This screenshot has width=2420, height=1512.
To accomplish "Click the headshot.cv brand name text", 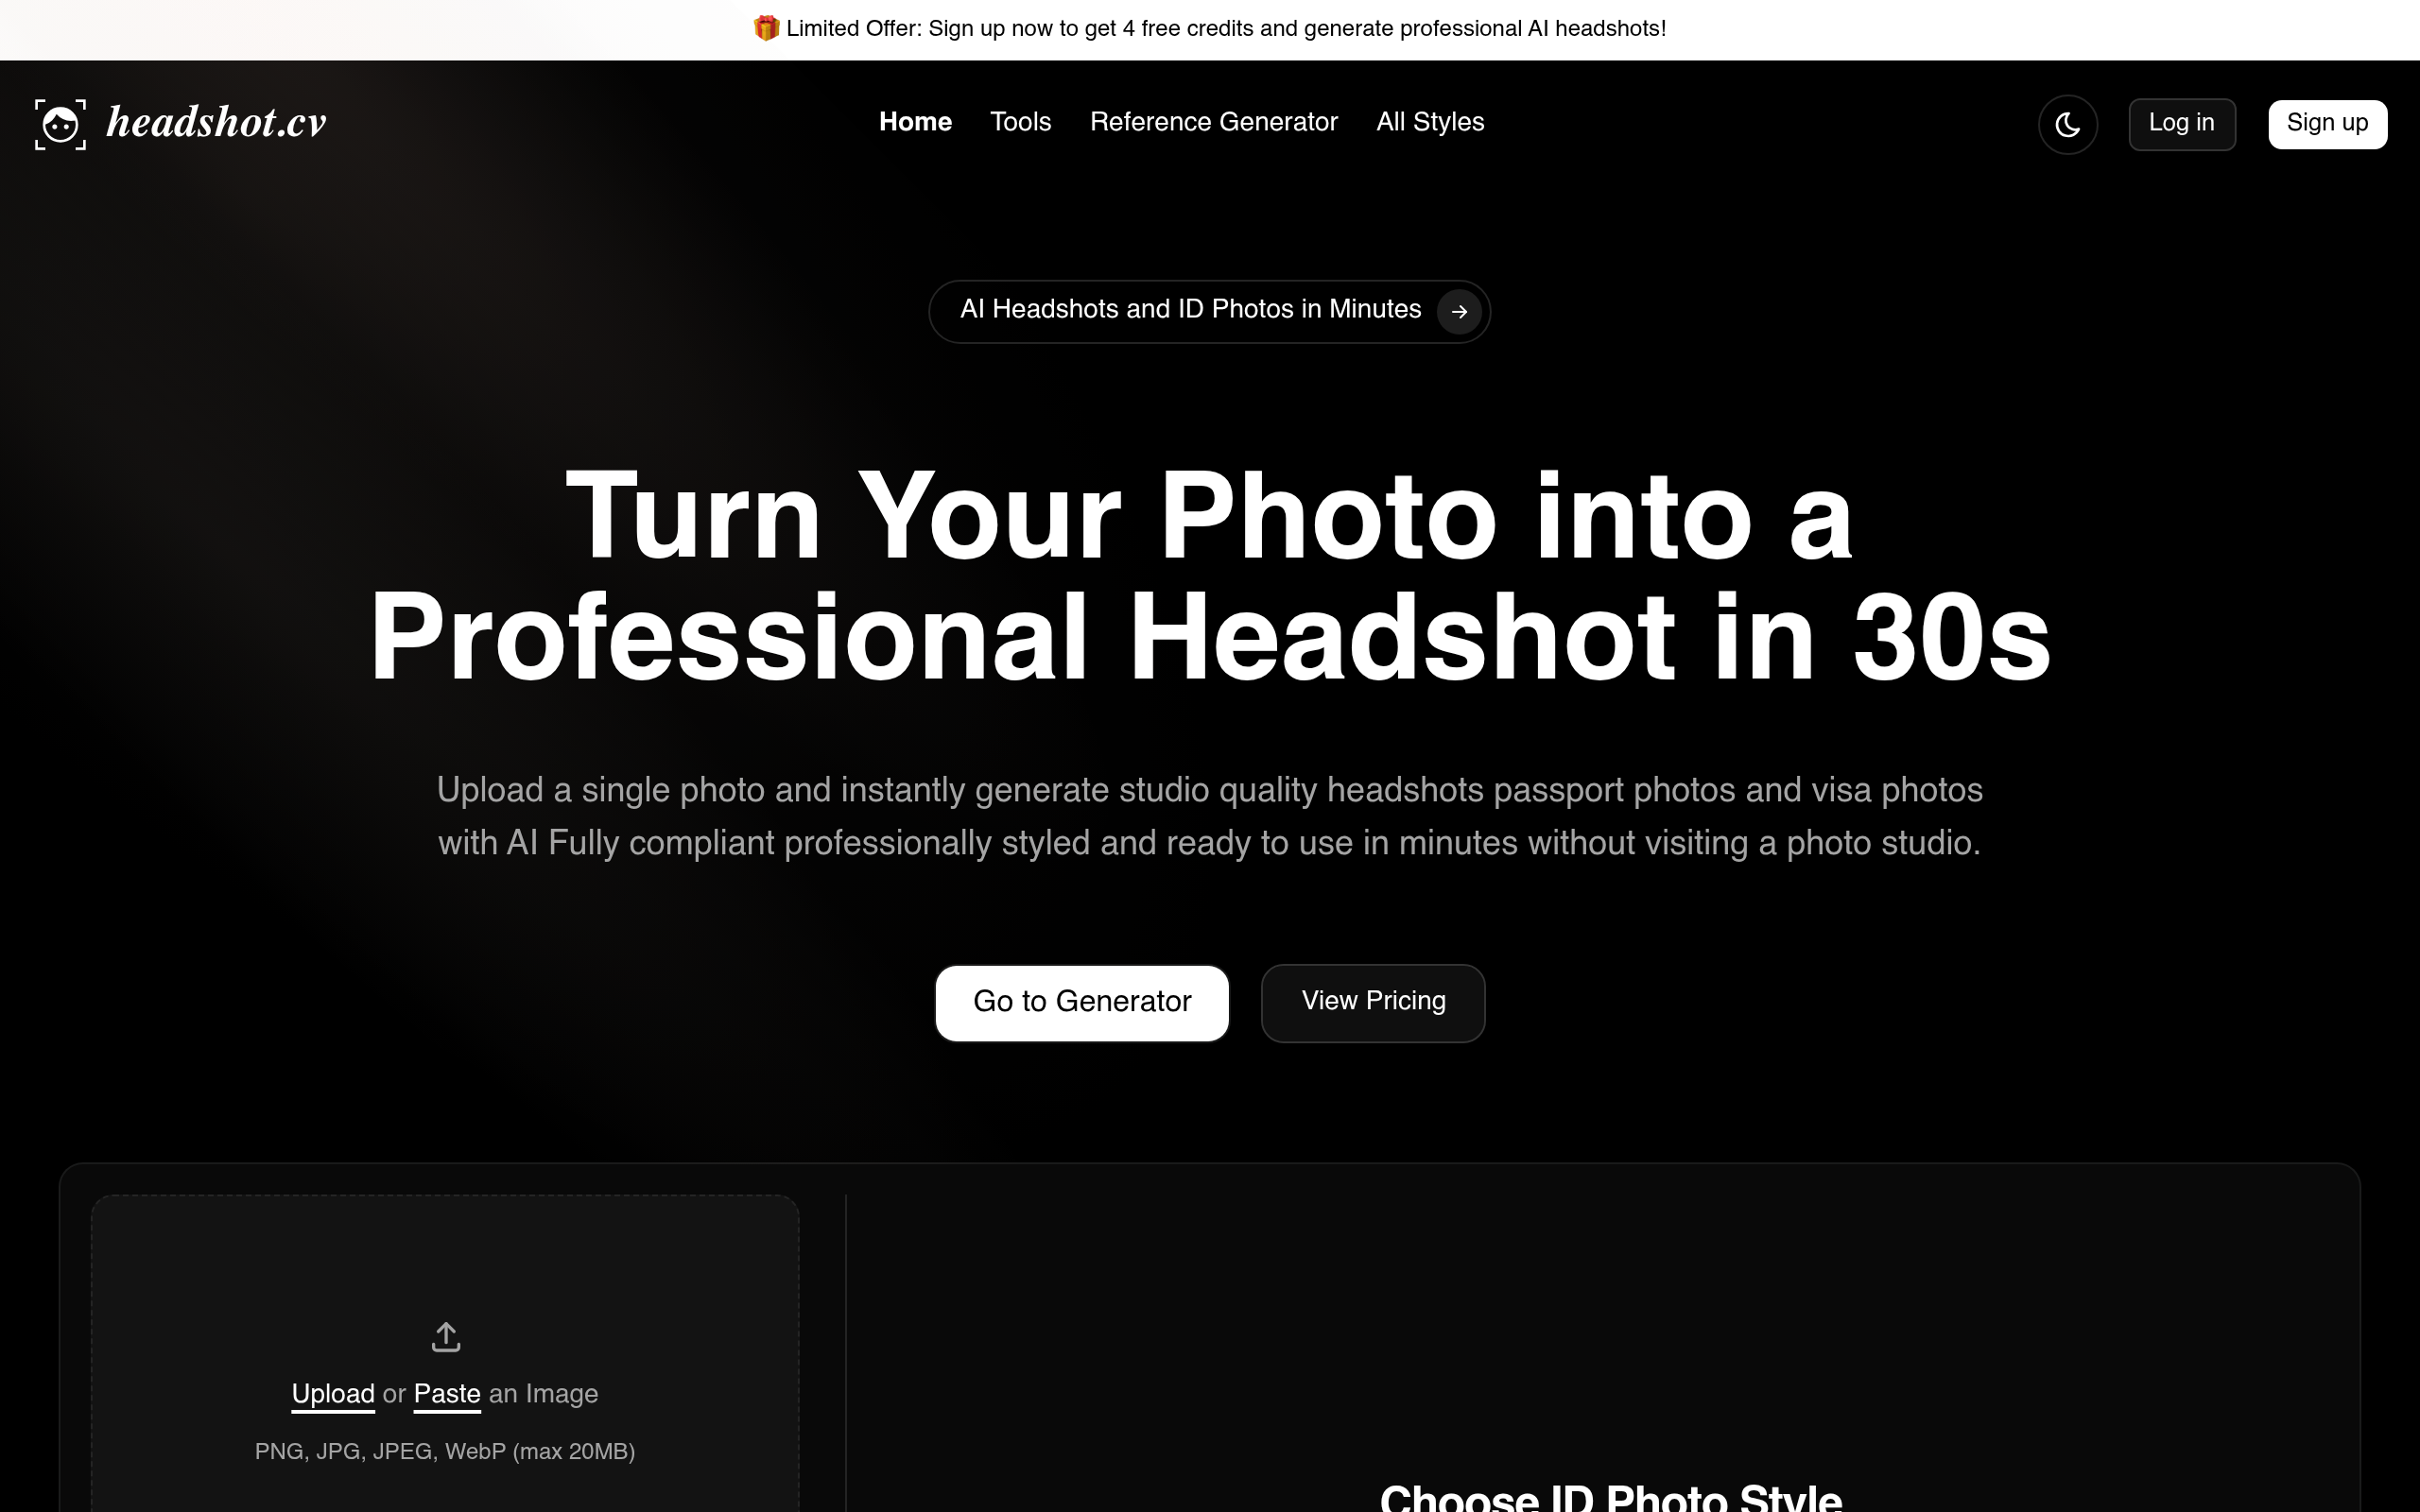I will (217, 122).
